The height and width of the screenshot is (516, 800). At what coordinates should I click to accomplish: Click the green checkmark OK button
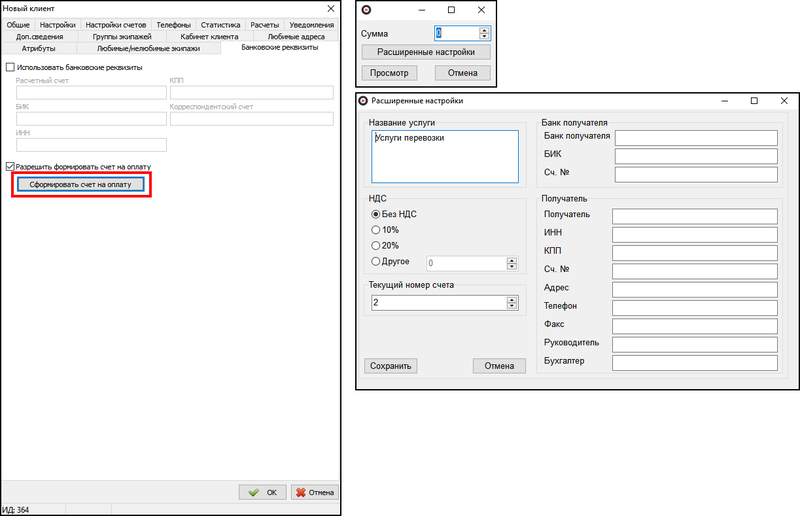262,492
